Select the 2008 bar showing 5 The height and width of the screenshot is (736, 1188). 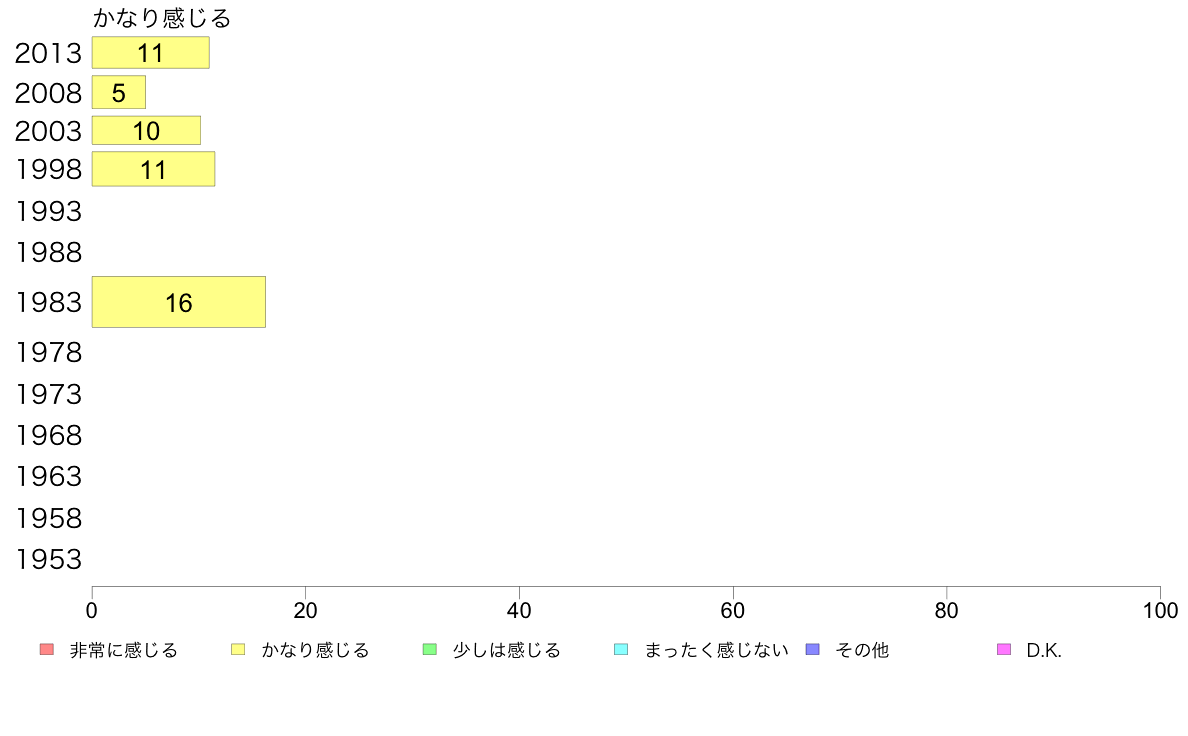click(x=119, y=92)
